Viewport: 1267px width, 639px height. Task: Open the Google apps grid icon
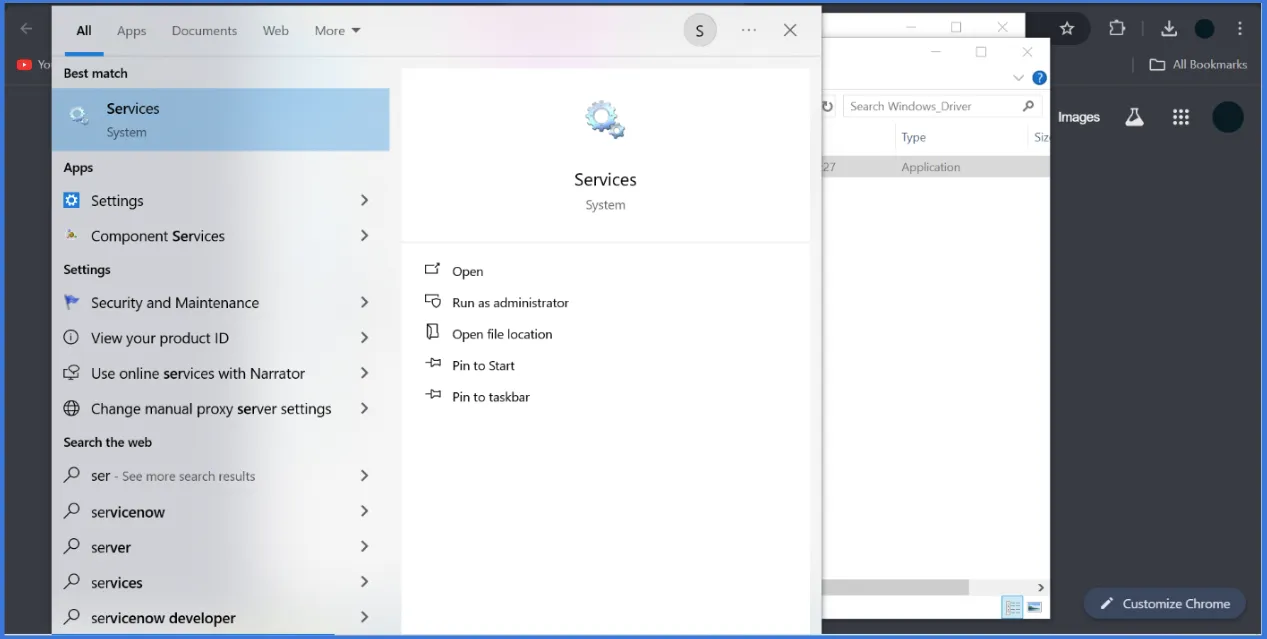1181,117
